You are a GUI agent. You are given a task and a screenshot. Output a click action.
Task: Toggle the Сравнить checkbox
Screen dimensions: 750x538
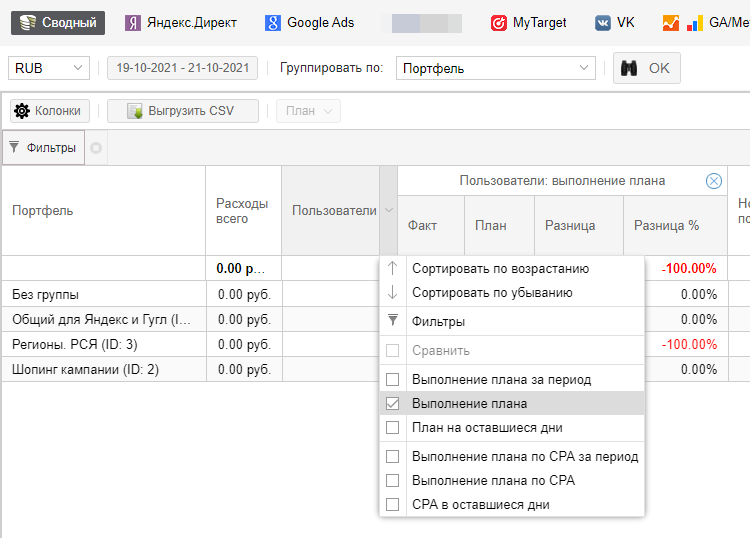point(392,351)
